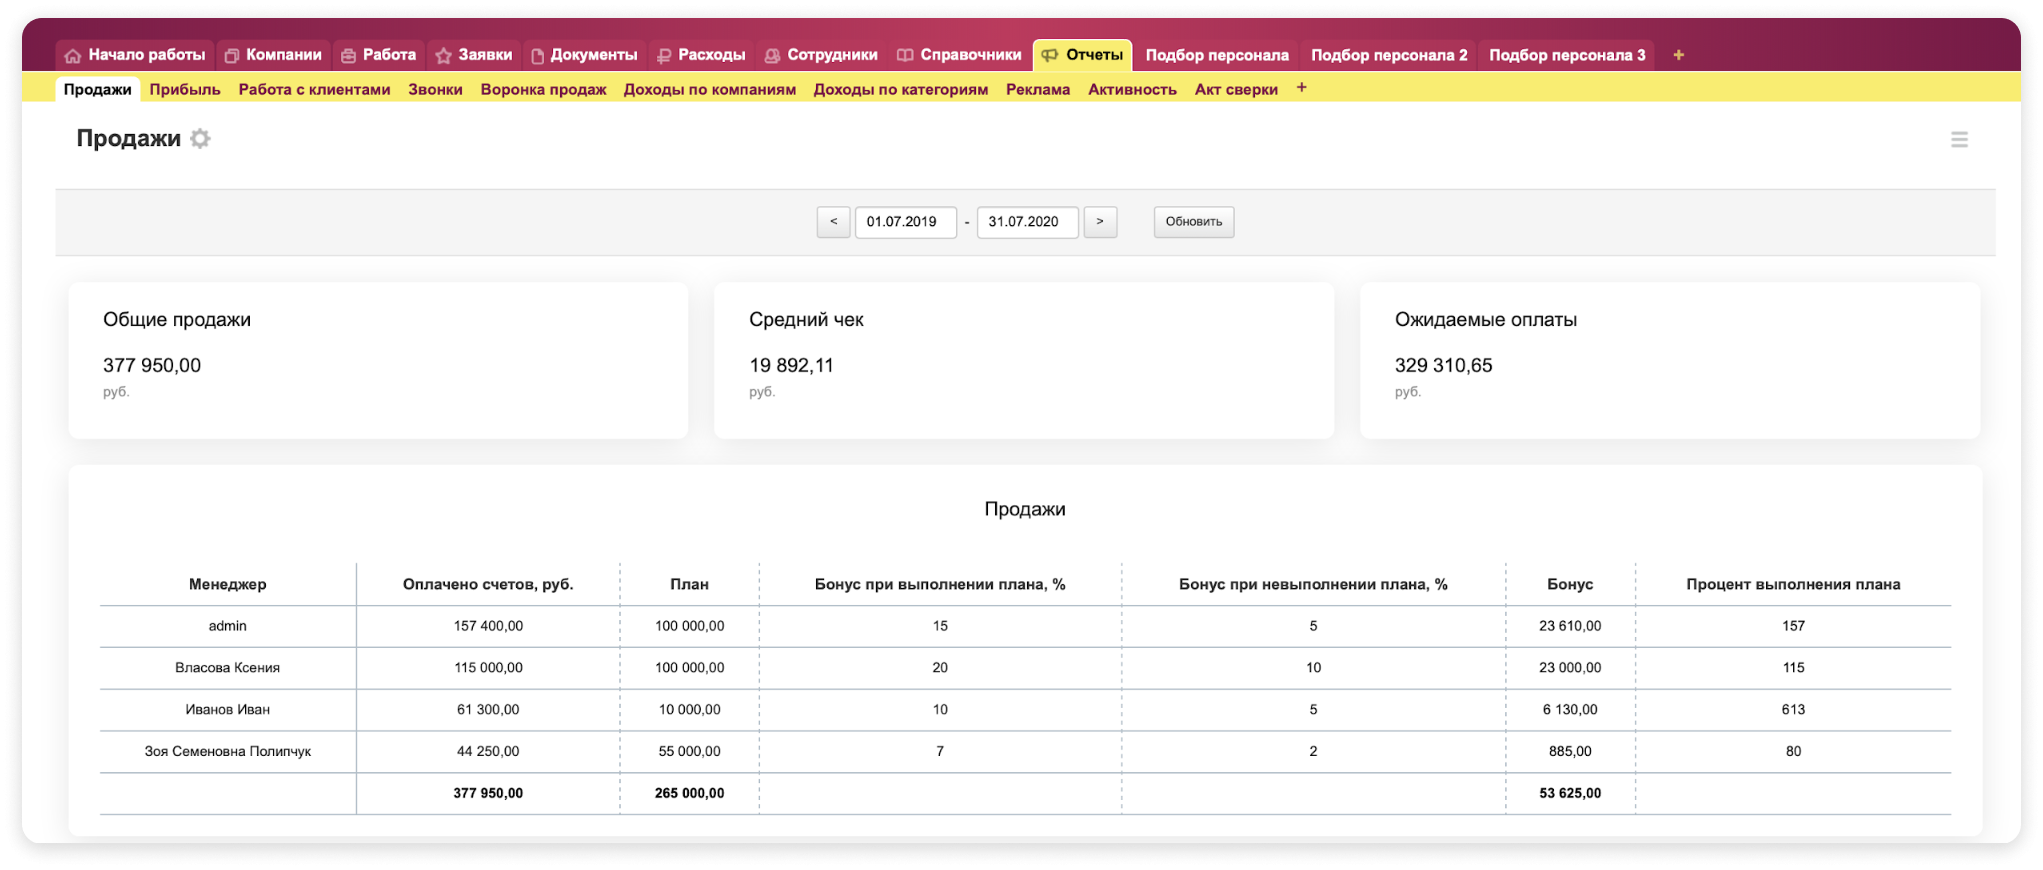Shift date range forward with next arrow

tap(1100, 222)
